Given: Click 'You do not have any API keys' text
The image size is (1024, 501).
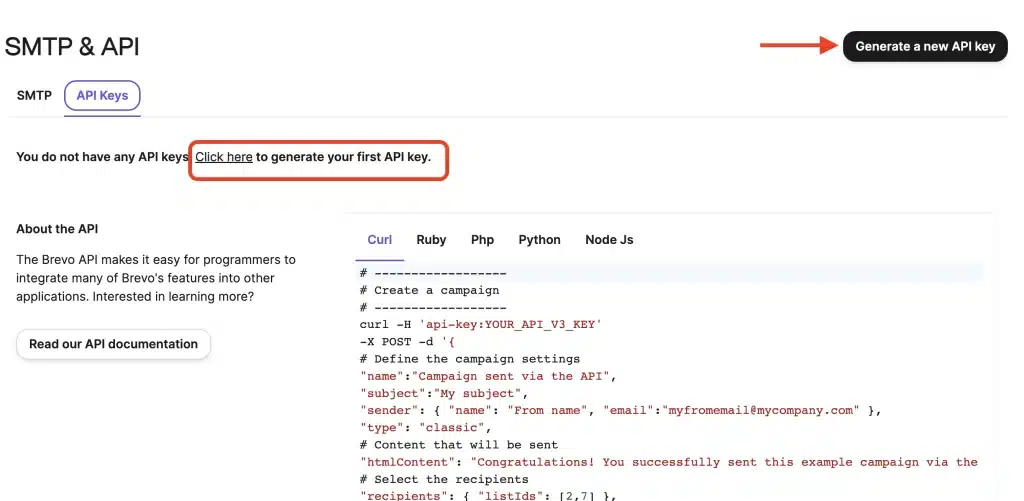Looking at the screenshot, I should click(x=103, y=157).
